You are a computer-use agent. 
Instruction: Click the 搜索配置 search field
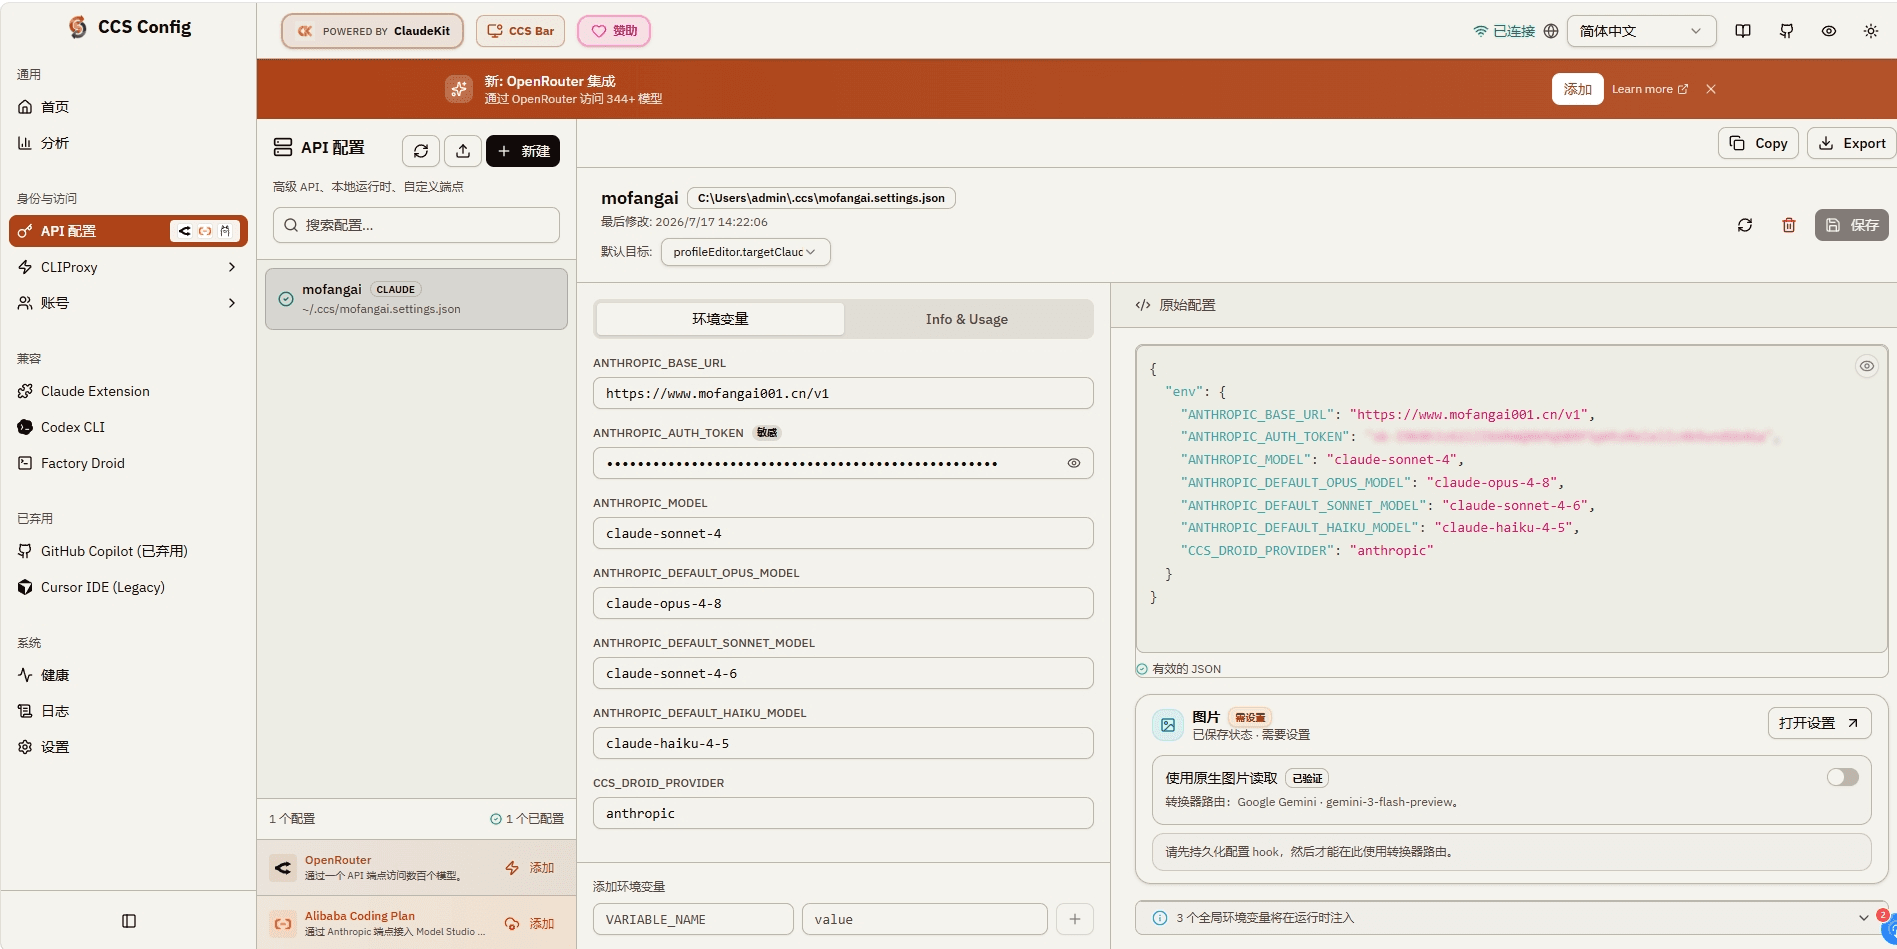coord(416,225)
